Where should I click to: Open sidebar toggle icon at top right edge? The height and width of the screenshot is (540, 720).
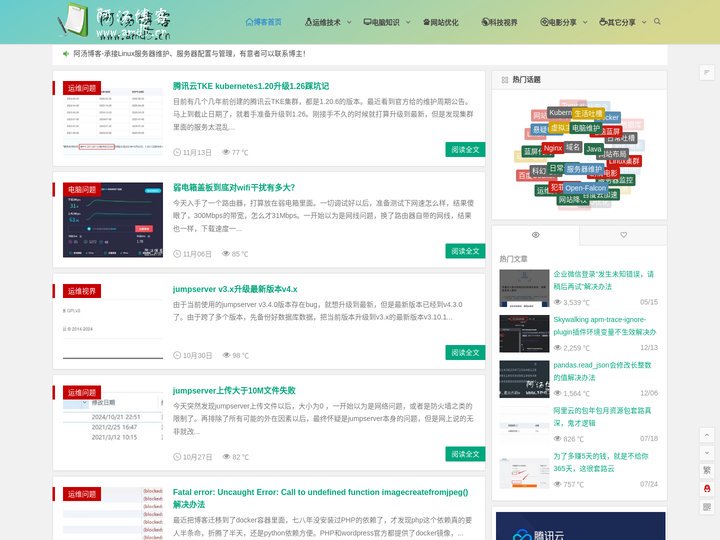coord(707,73)
